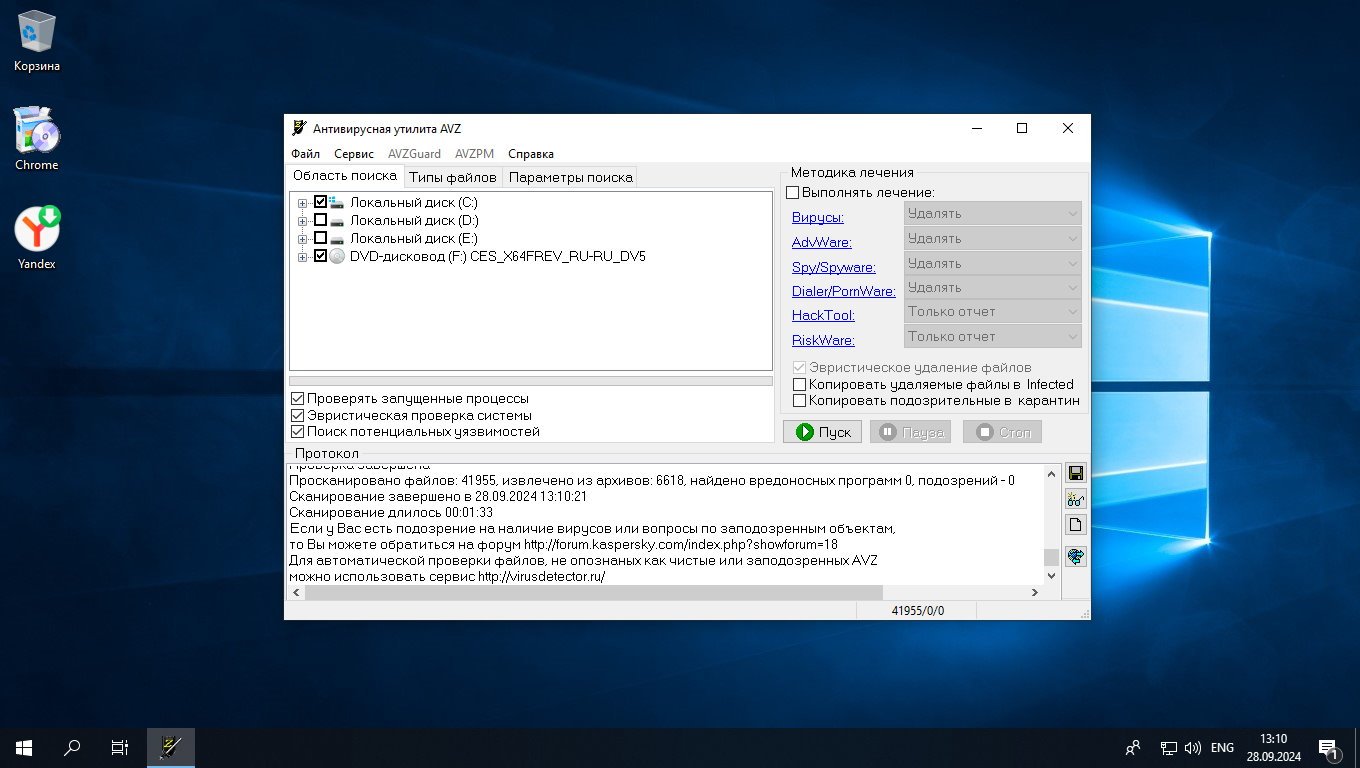Viewport: 1360px width, 768px height.
Task: Enable the 'Выполнять лечение' checkbox
Action: click(x=793, y=192)
